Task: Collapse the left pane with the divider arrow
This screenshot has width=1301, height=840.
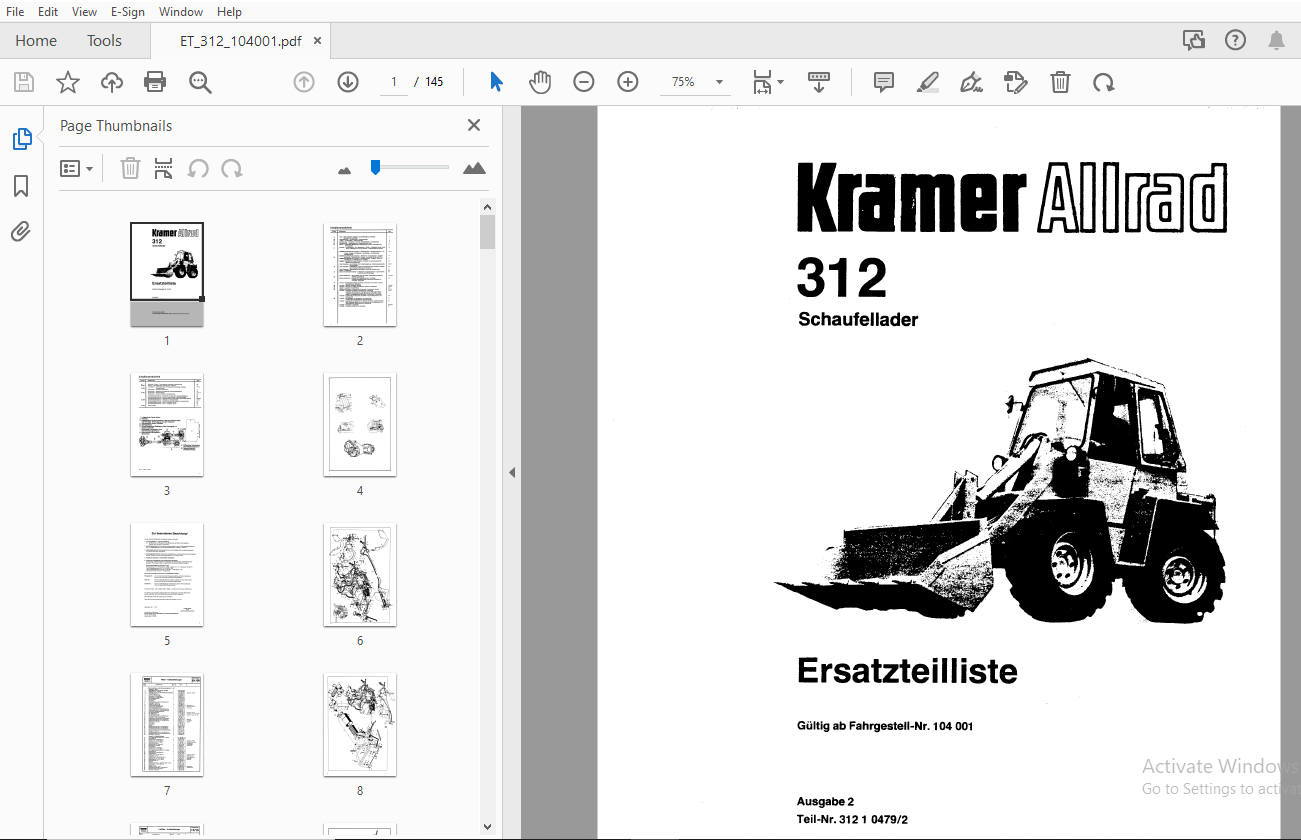Action: (512, 472)
